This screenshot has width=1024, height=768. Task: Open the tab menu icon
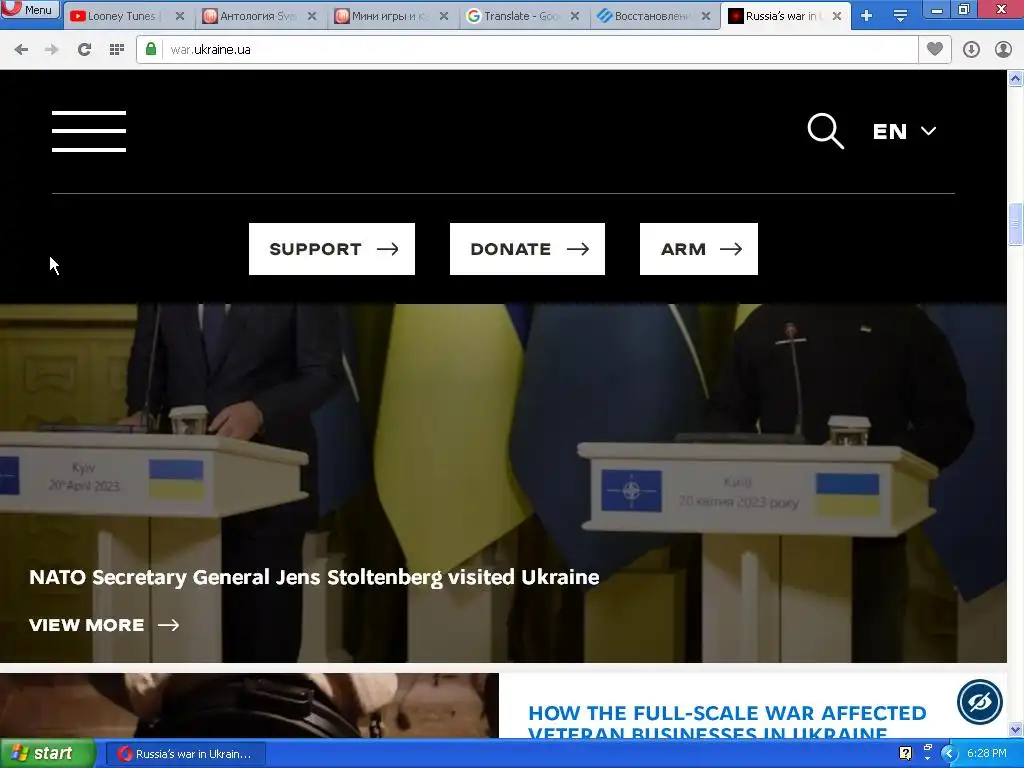point(900,16)
